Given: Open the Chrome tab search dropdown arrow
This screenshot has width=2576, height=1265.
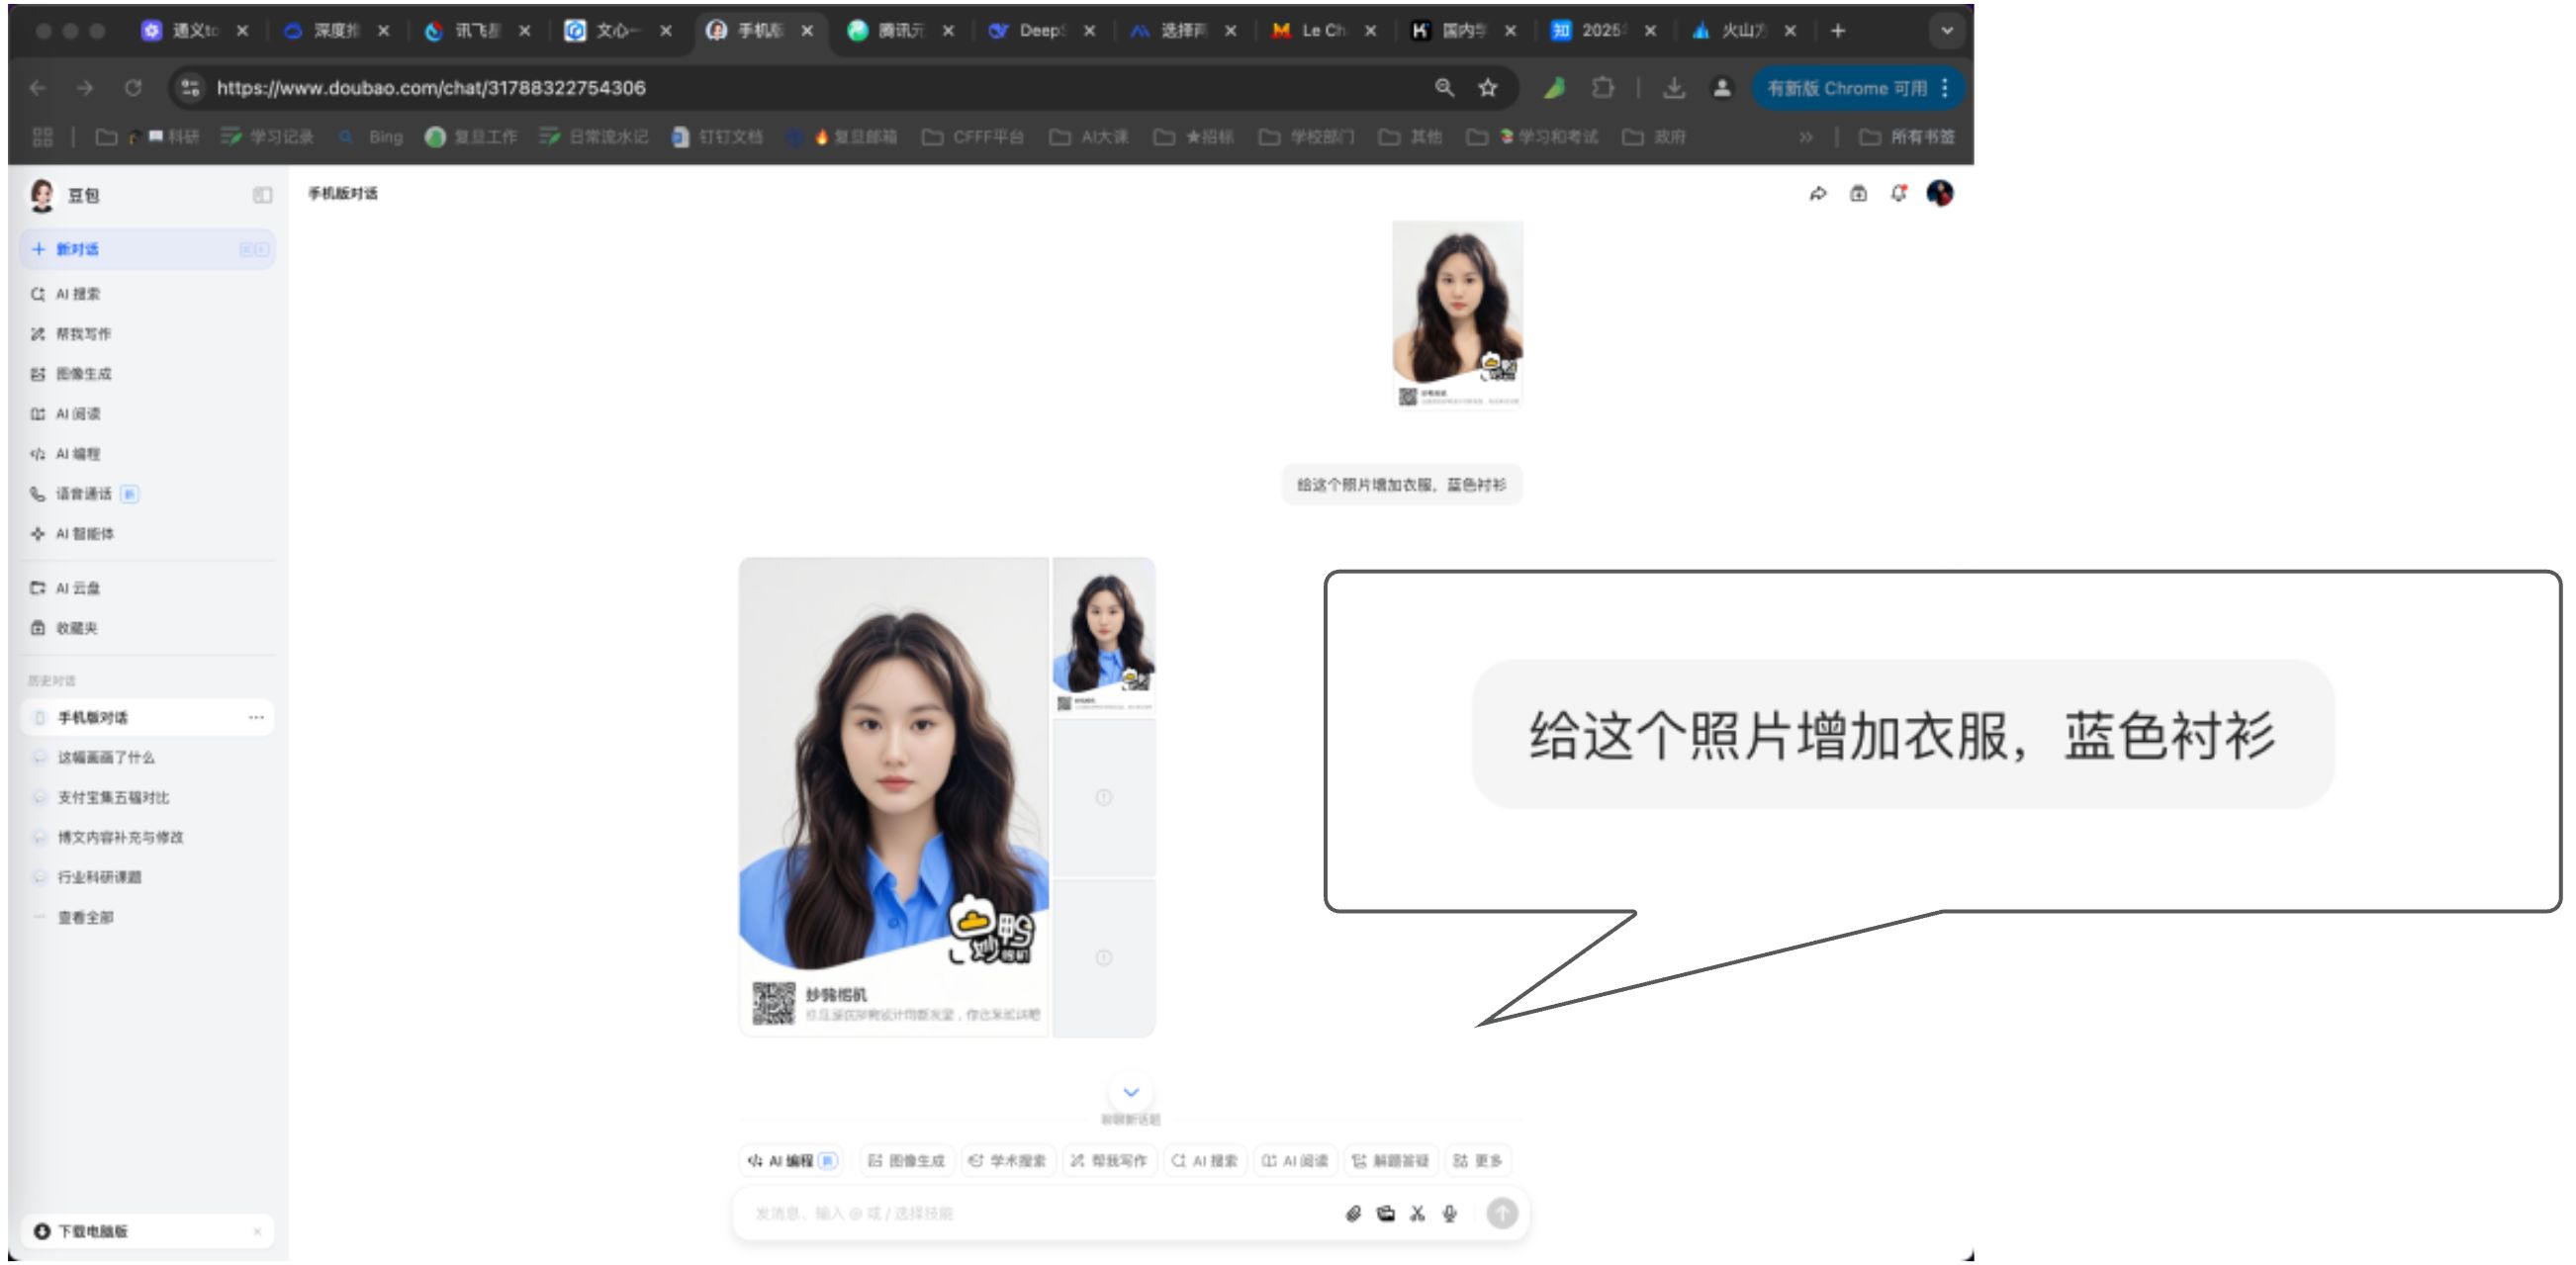Looking at the screenshot, I should pyautogui.click(x=1946, y=31).
